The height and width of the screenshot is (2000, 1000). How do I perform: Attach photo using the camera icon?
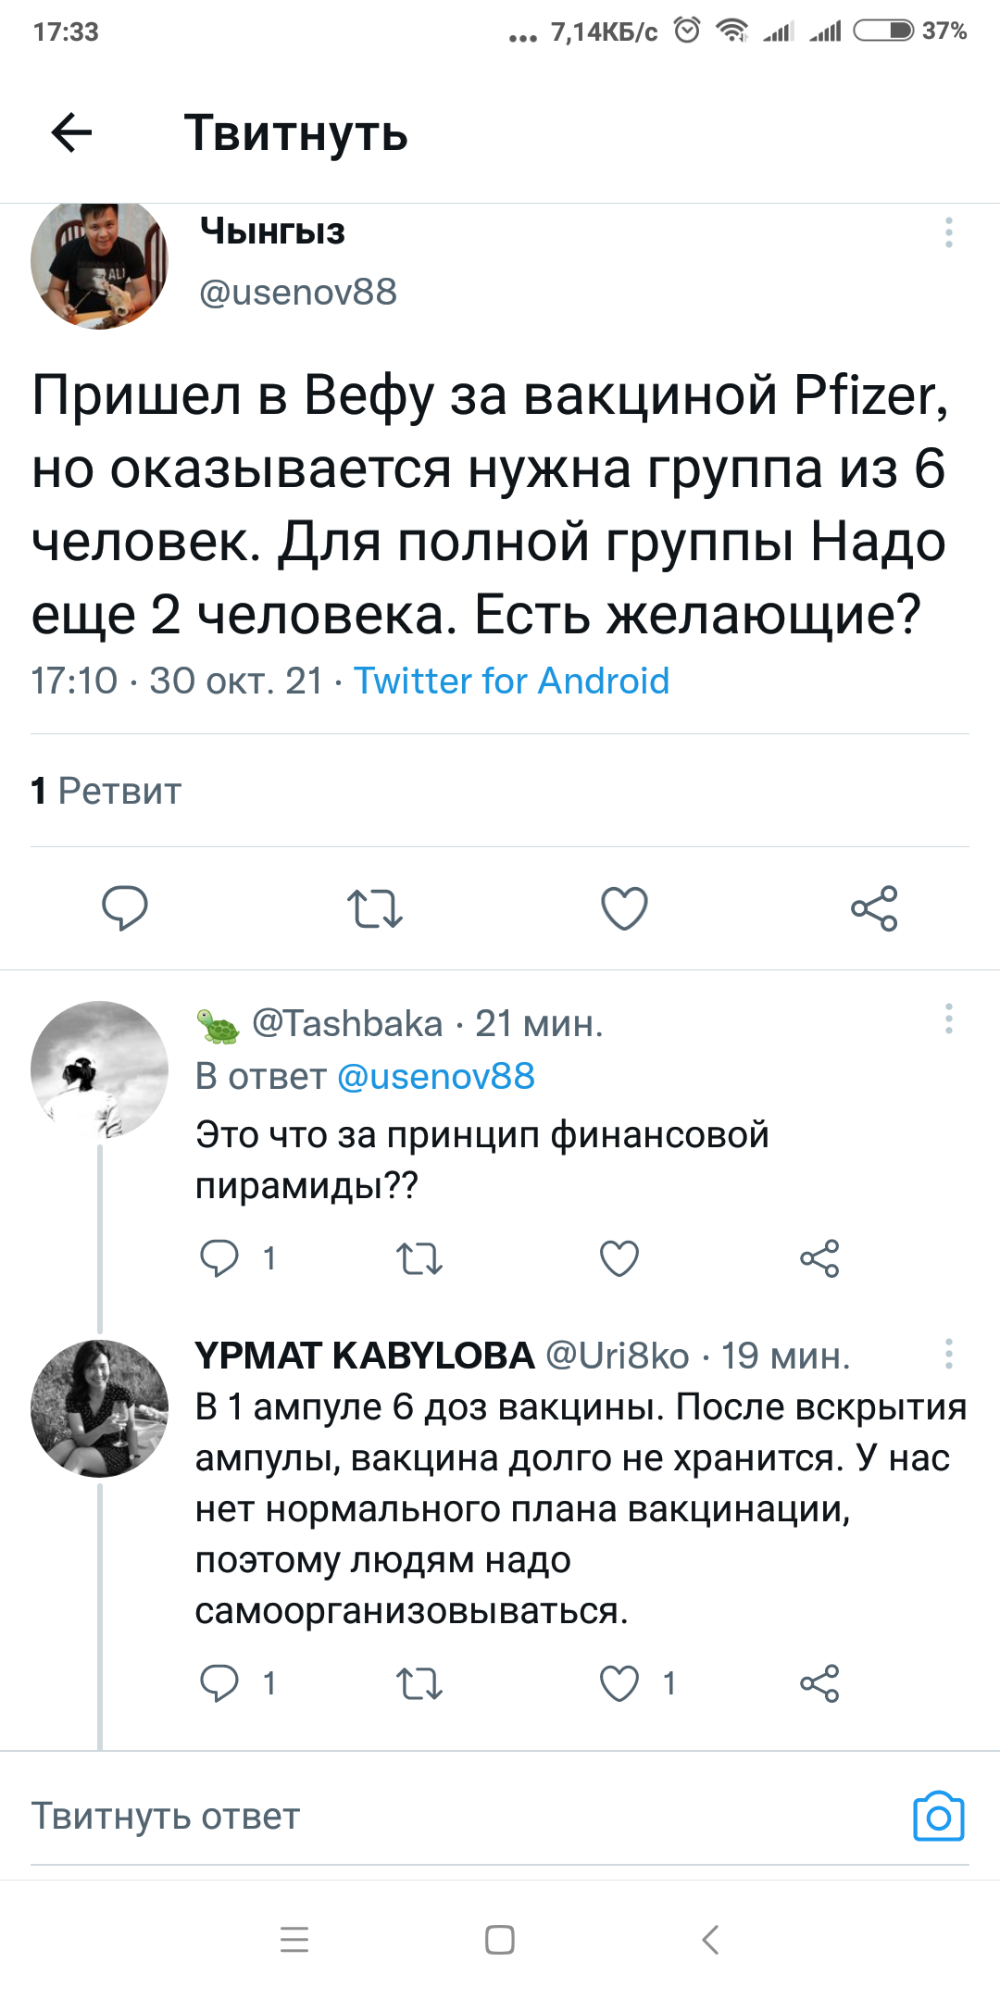click(938, 1816)
